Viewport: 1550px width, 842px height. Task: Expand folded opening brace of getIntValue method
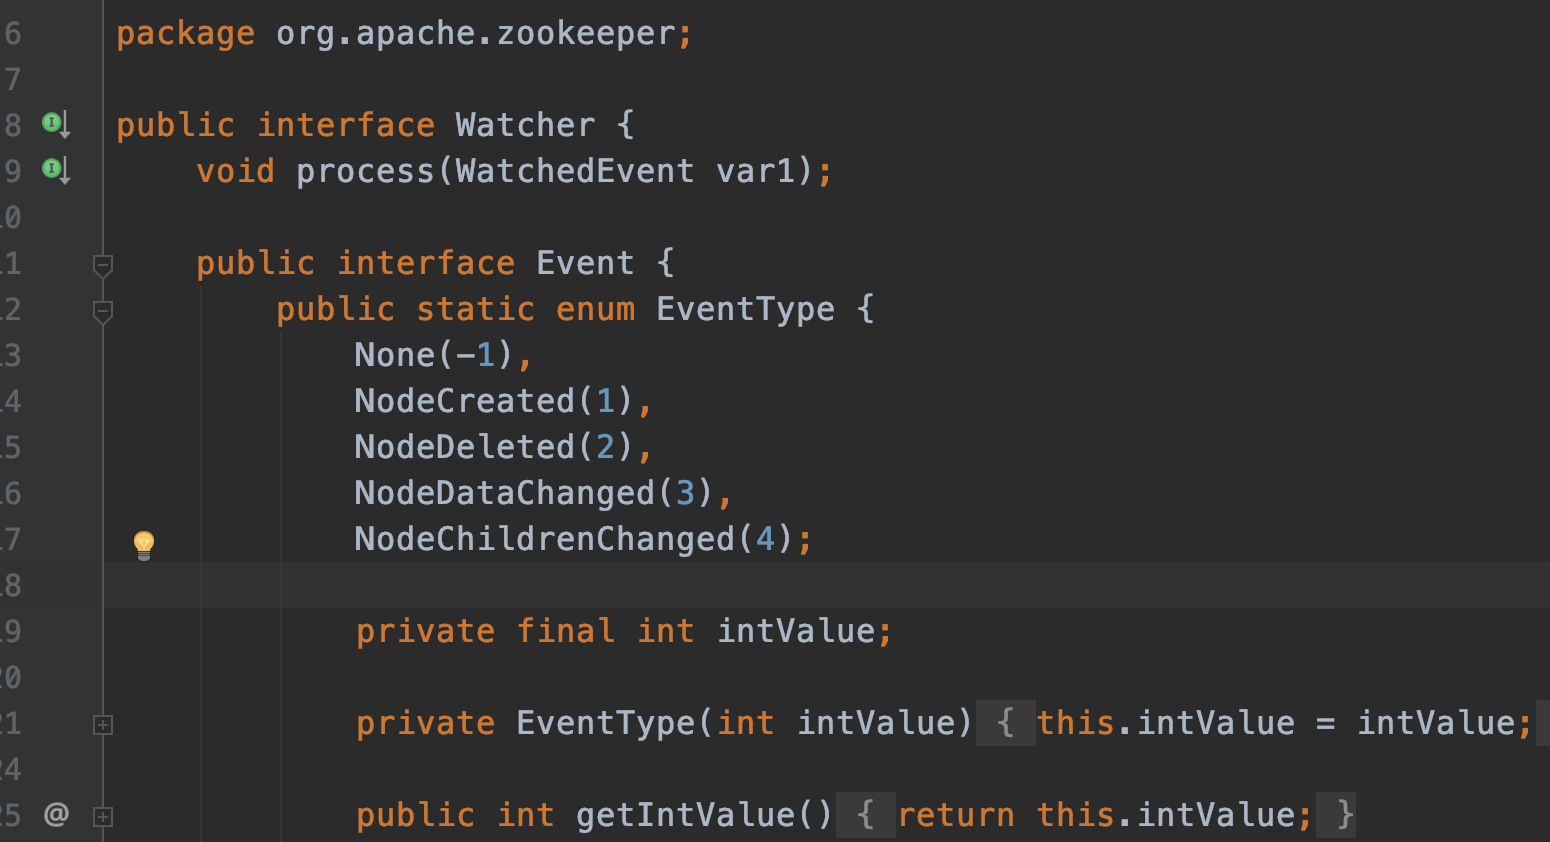pos(865,815)
